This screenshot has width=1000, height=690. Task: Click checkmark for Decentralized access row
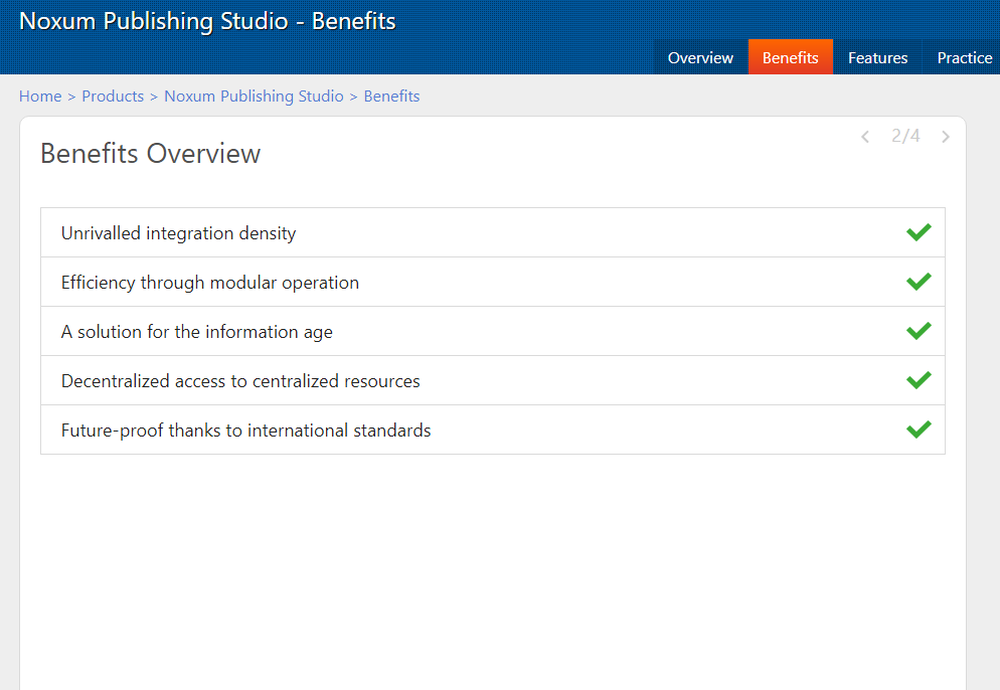pyautogui.click(x=918, y=380)
